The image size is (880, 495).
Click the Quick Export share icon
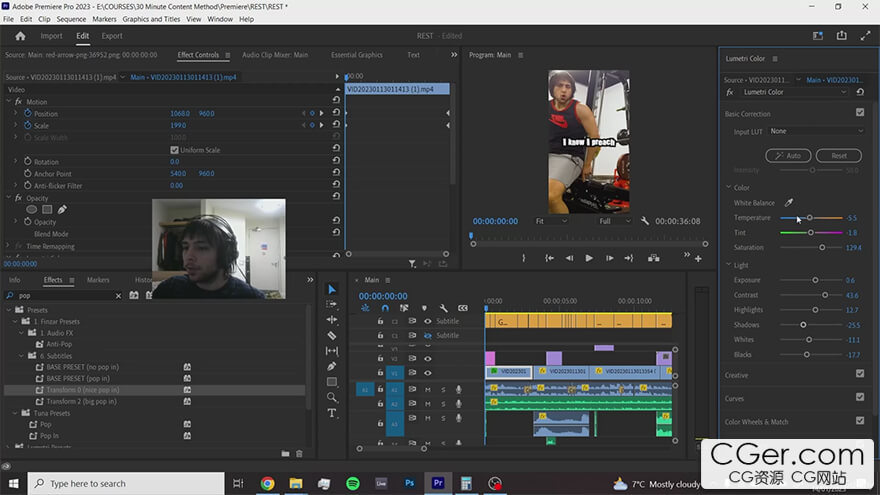(x=841, y=35)
